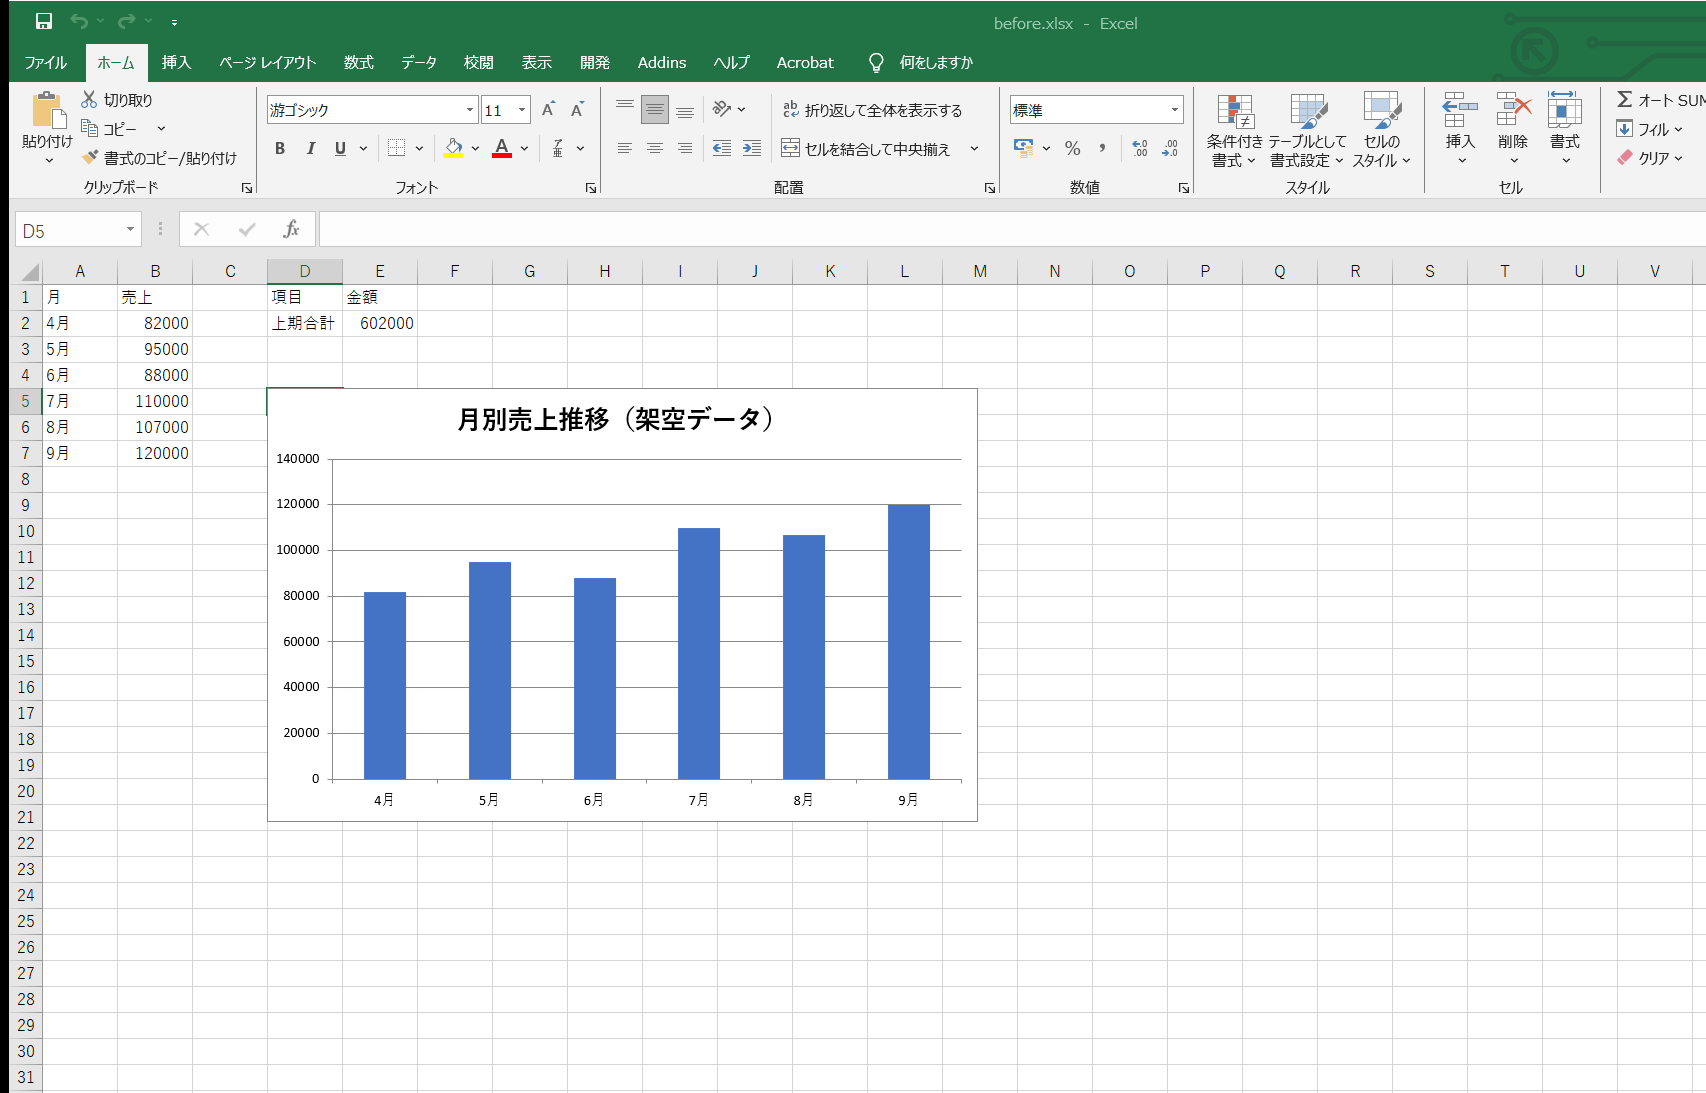Expand the borders dropdown arrow
Screen dimensions: 1706x1093
click(x=419, y=148)
